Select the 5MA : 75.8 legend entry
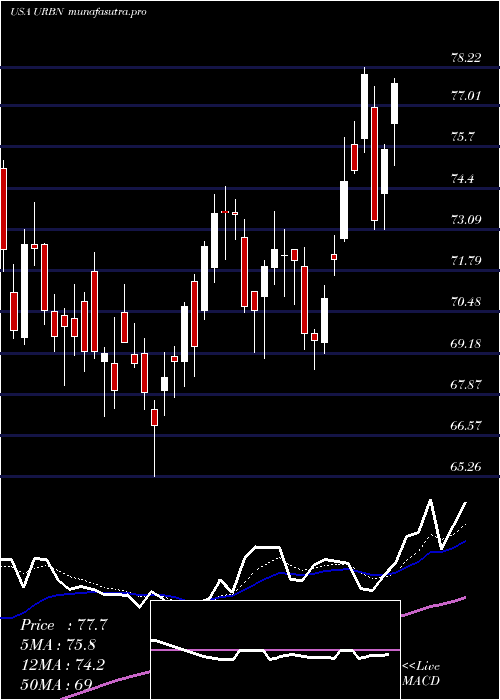500x700 pixels. [58, 645]
